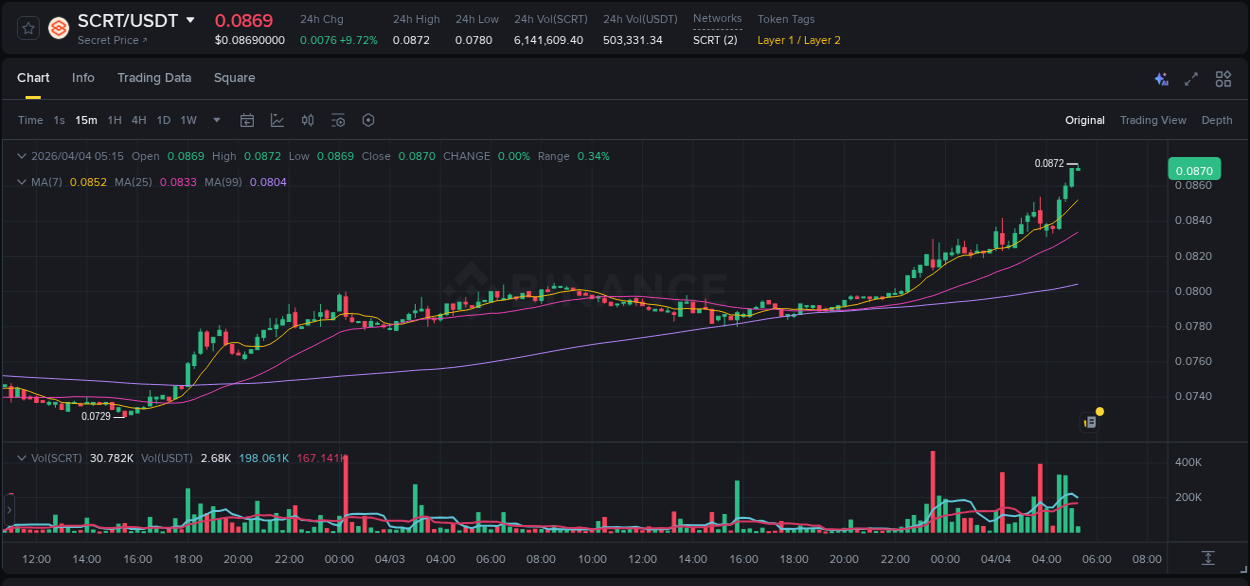The image size is (1250, 586).
Task: Open the chart style selector icon
Action: point(277,120)
